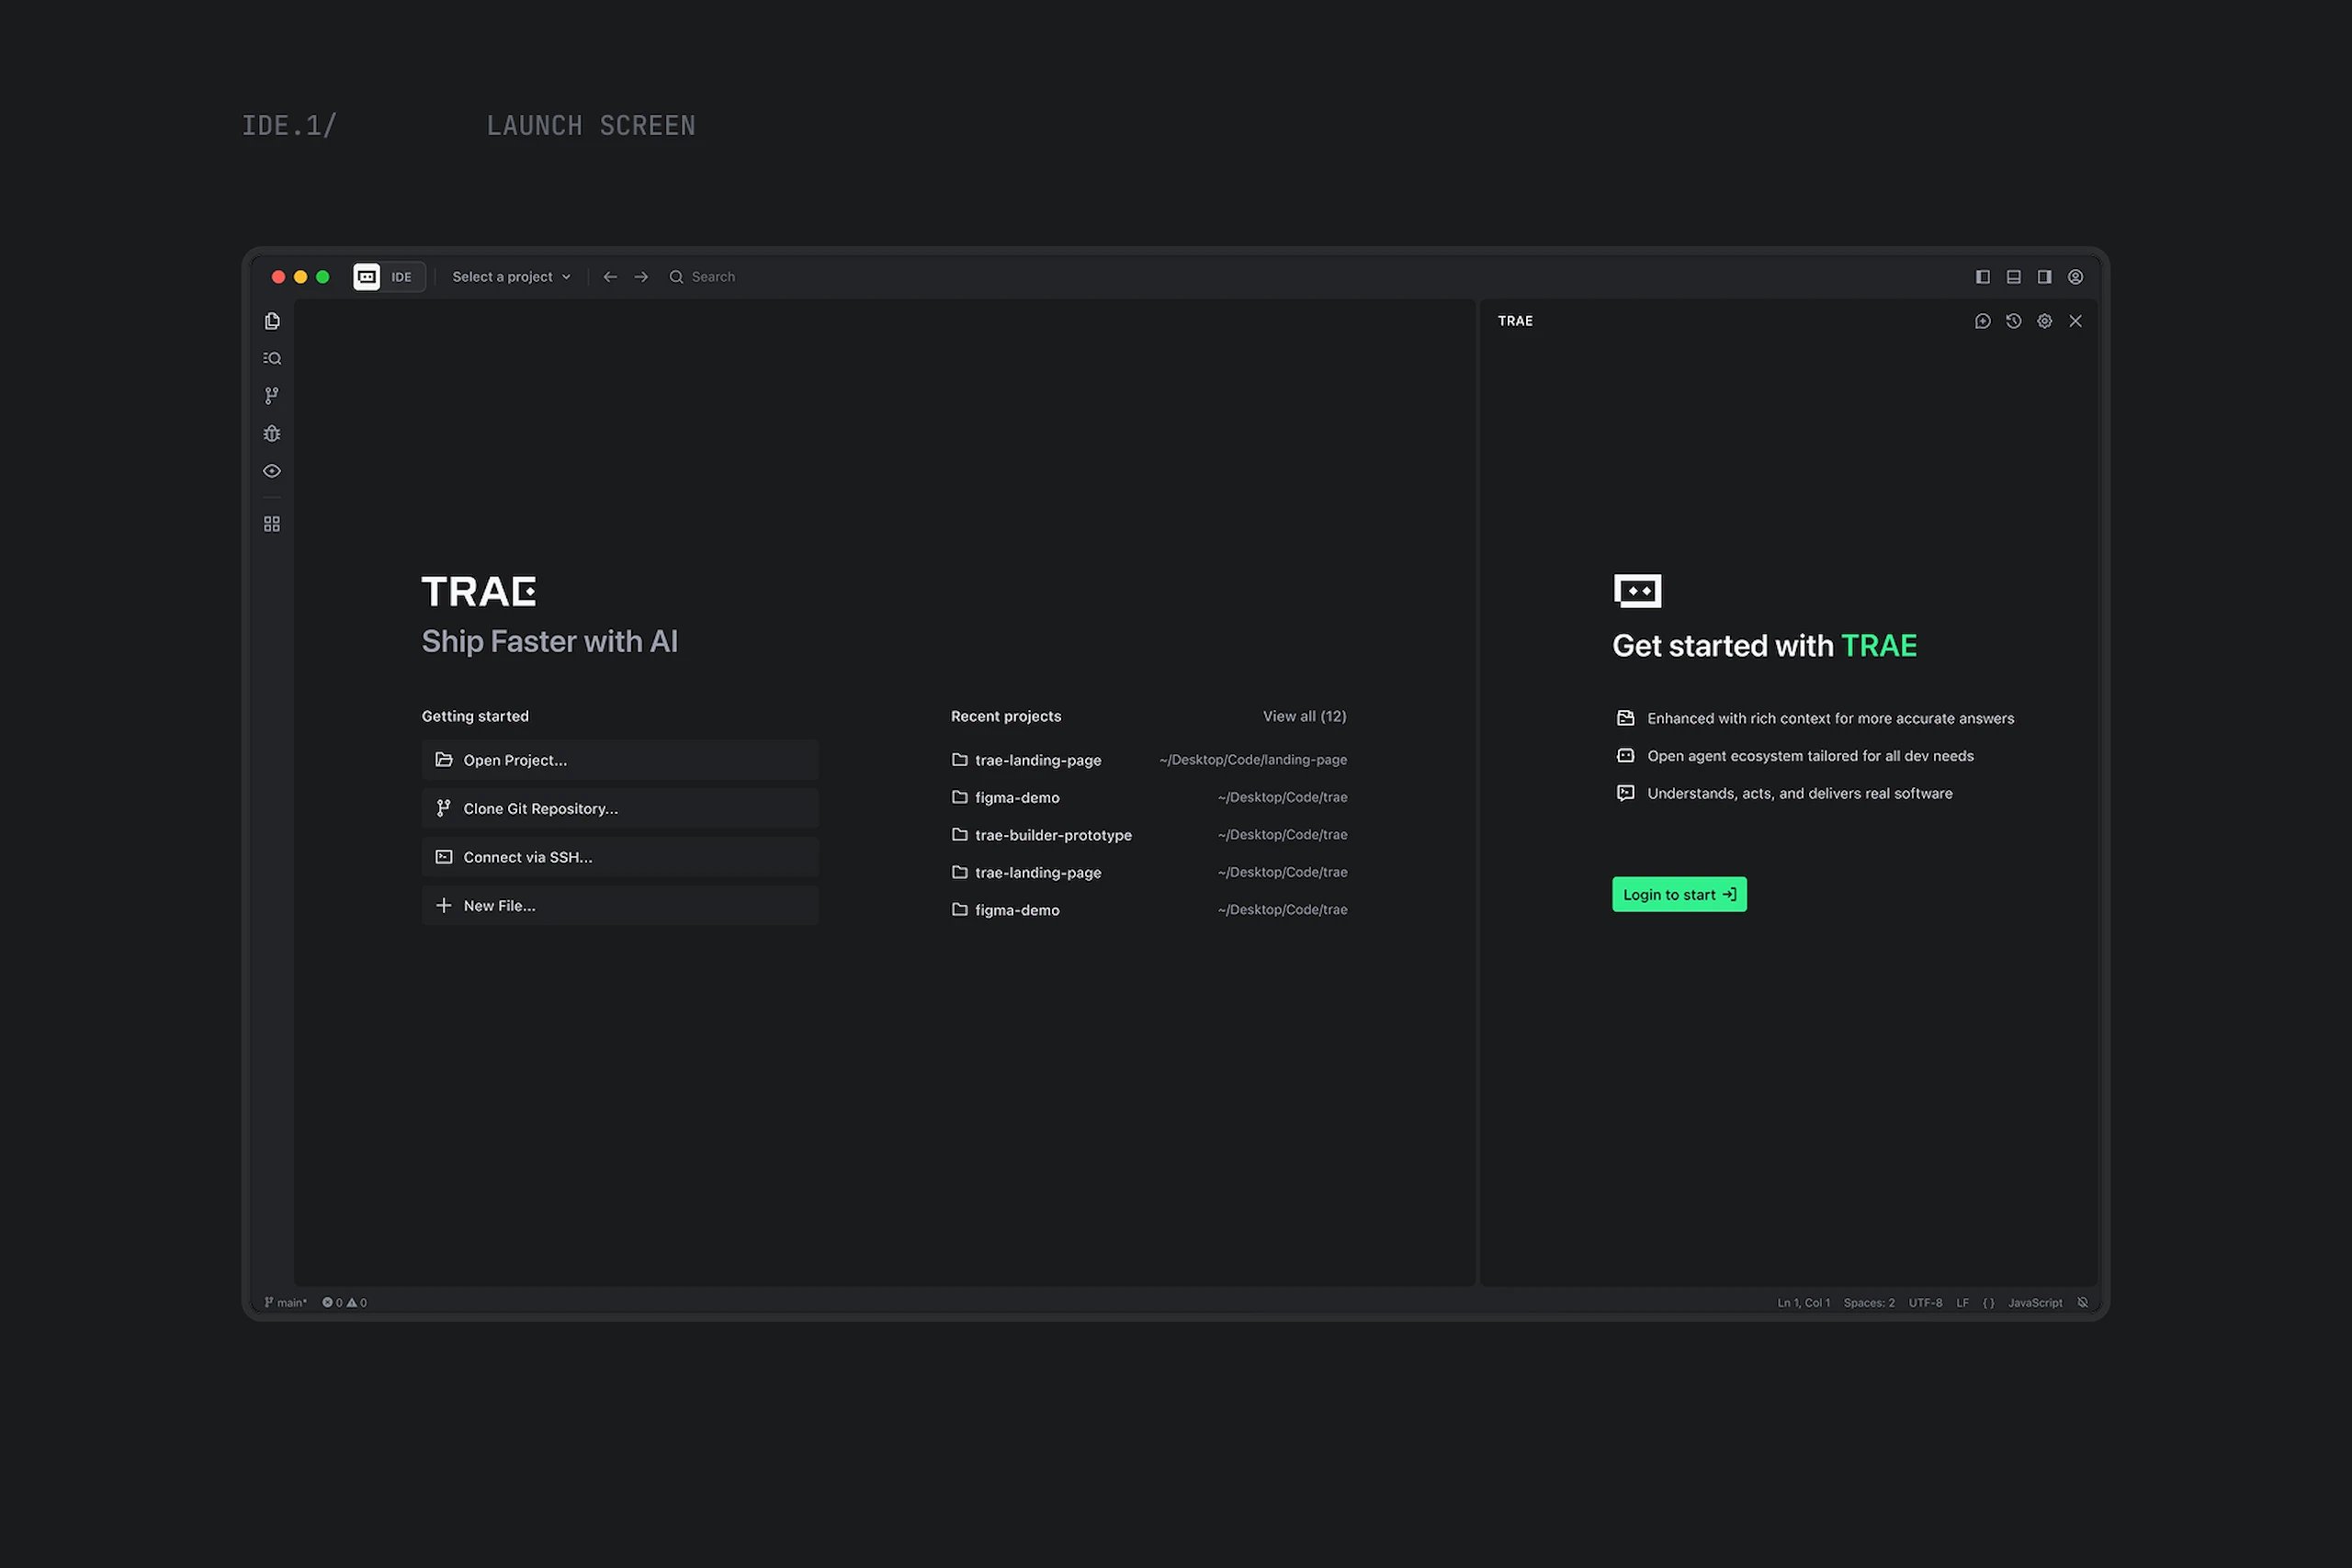
Task: Change language mode from JavaScript
Action: pos(2035,1302)
